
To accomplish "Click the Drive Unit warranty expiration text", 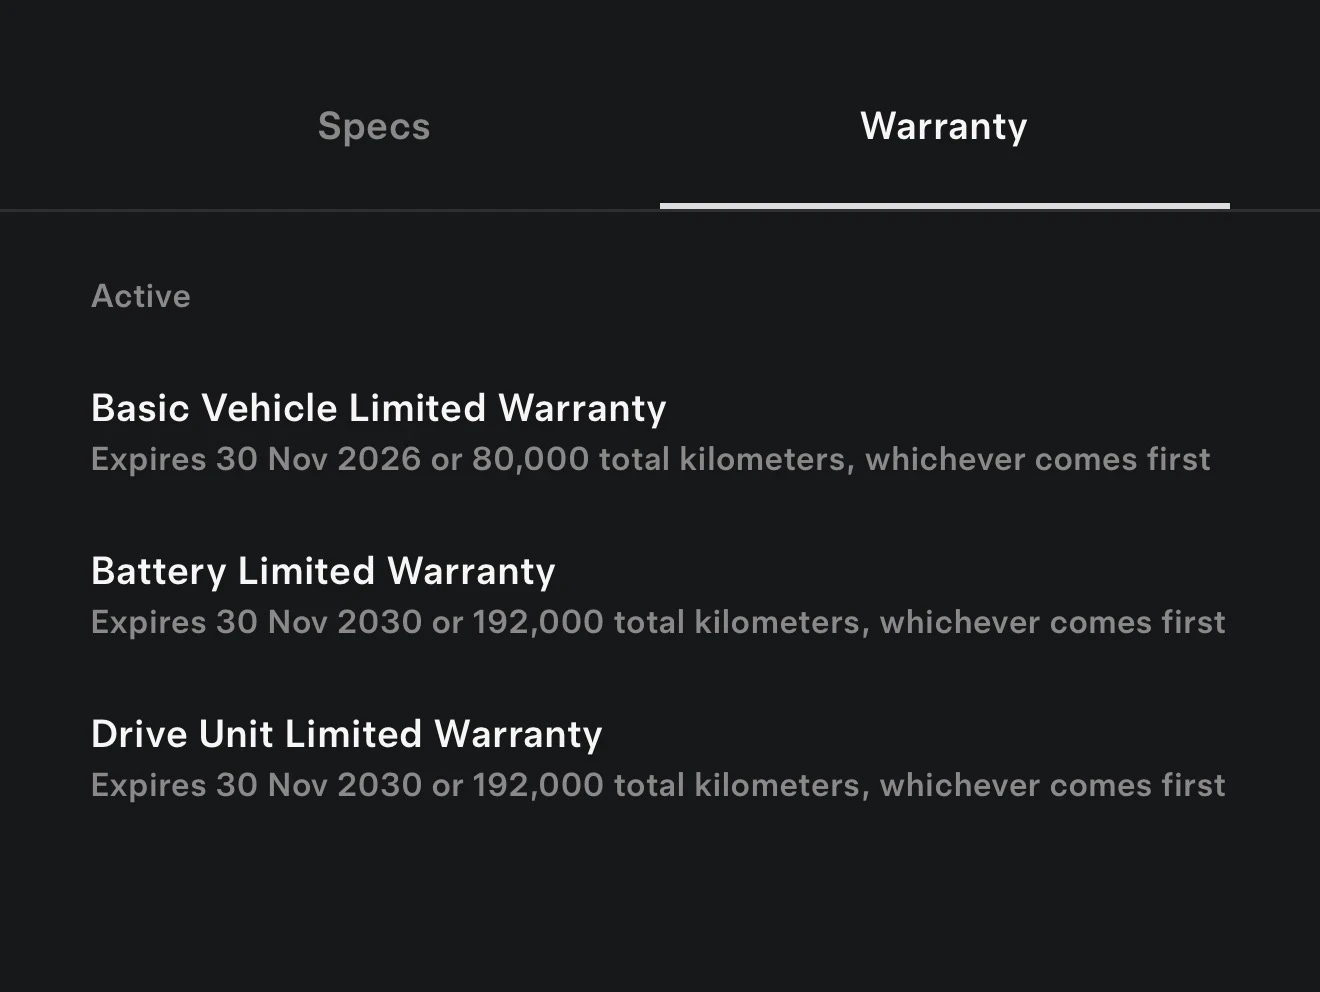I will click(x=658, y=785).
